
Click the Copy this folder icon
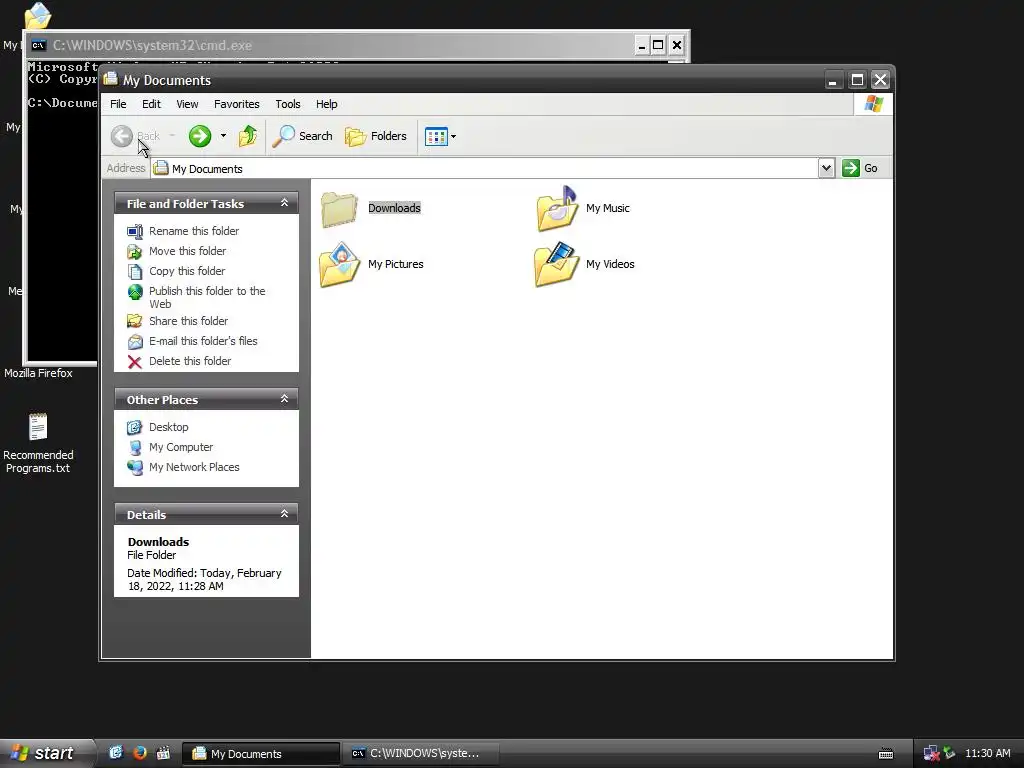tap(135, 272)
